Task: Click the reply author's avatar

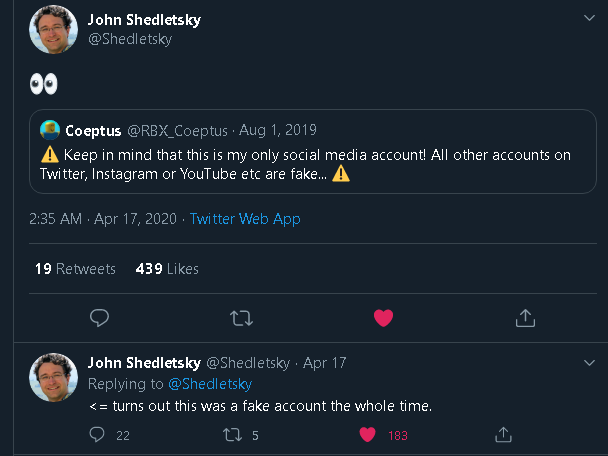Action: tap(54, 378)
